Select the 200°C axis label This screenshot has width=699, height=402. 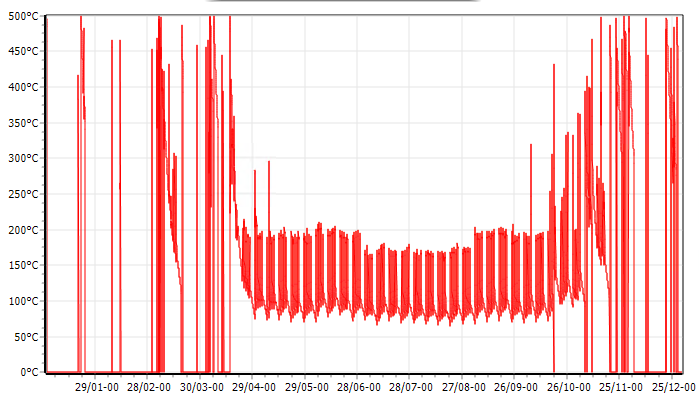(x=22, y=230)
